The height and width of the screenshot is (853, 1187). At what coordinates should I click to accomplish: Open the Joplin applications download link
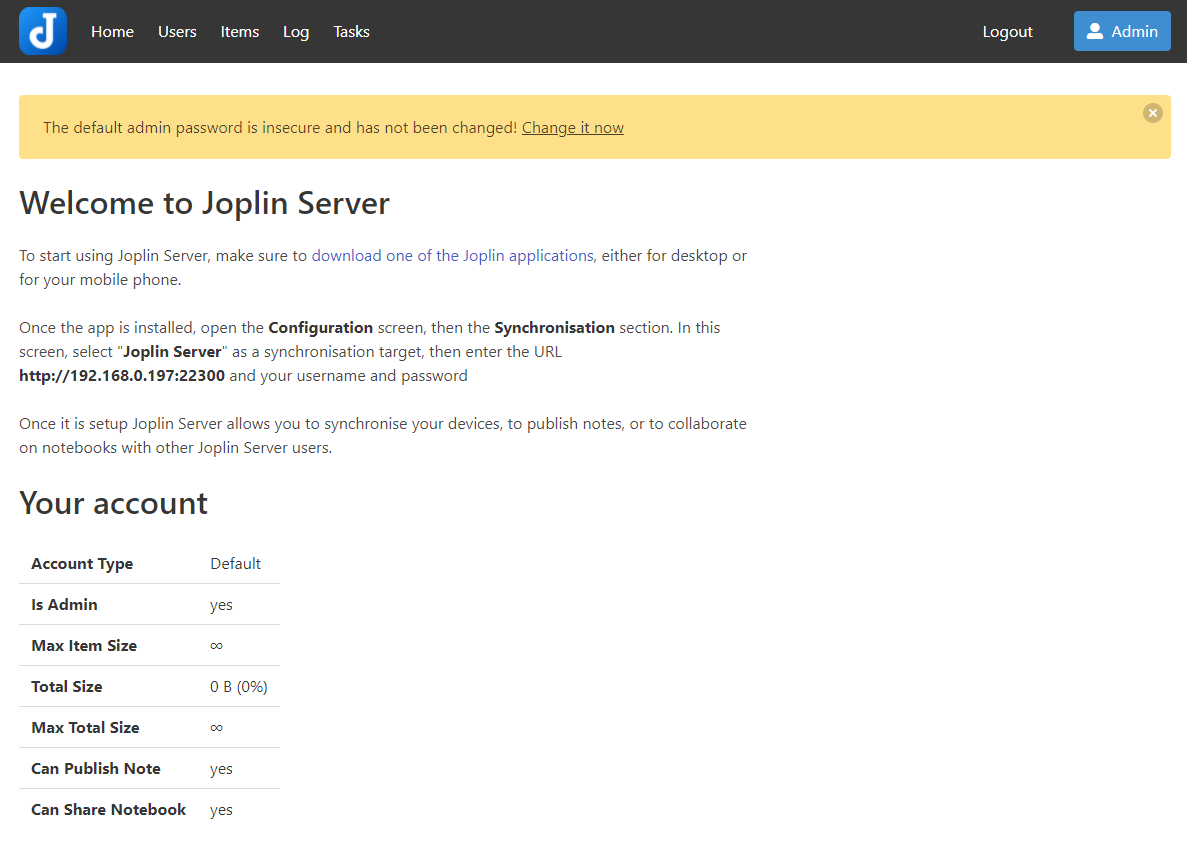(x=452, y=255)
